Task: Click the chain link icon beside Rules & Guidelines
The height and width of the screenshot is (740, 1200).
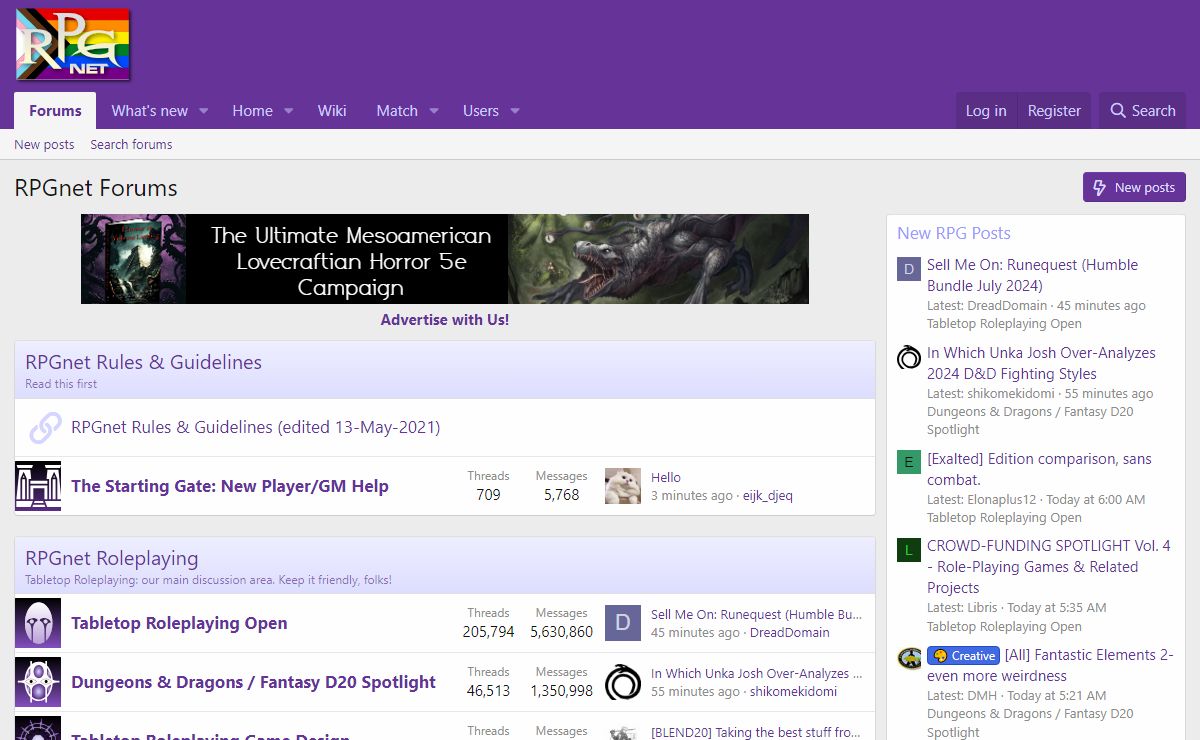Action: click(45, 428)
